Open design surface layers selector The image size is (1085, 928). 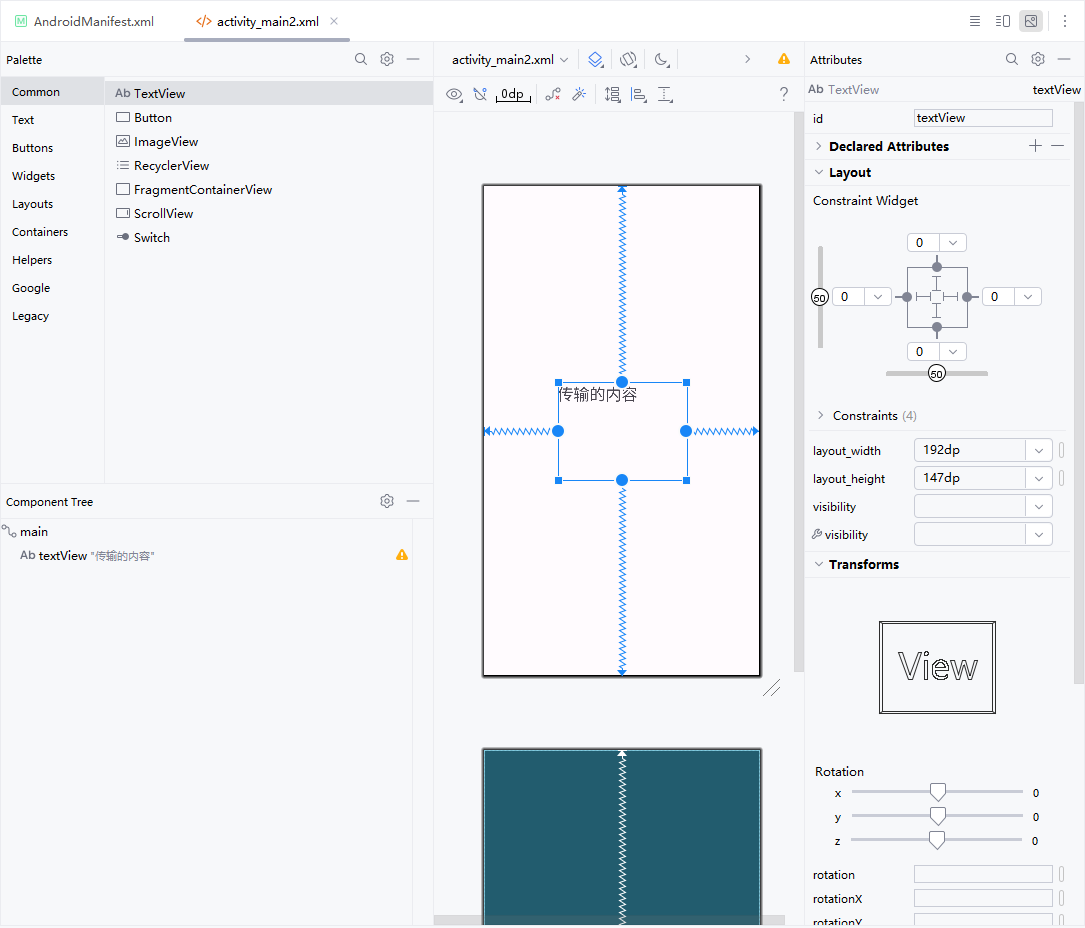click(596, 60)
